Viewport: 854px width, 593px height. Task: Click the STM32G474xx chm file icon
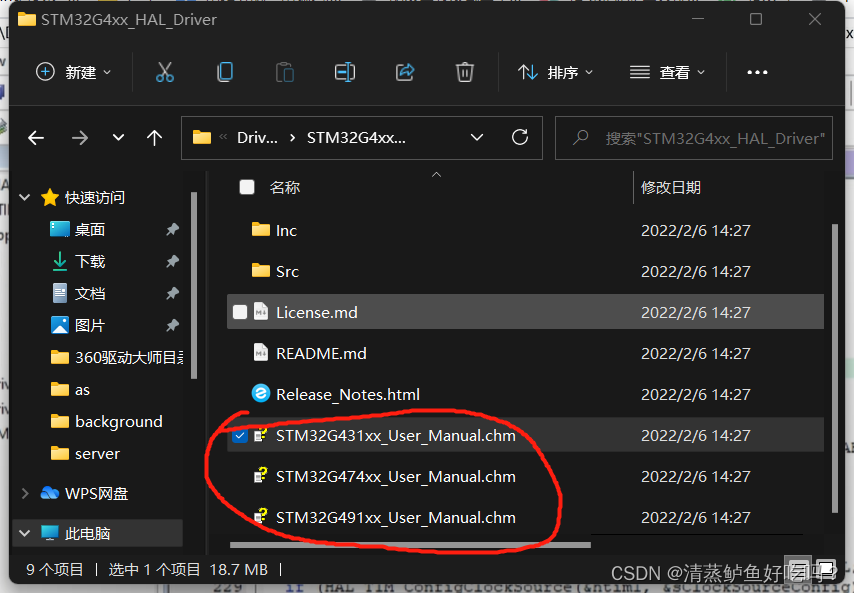tap(261, 475)
